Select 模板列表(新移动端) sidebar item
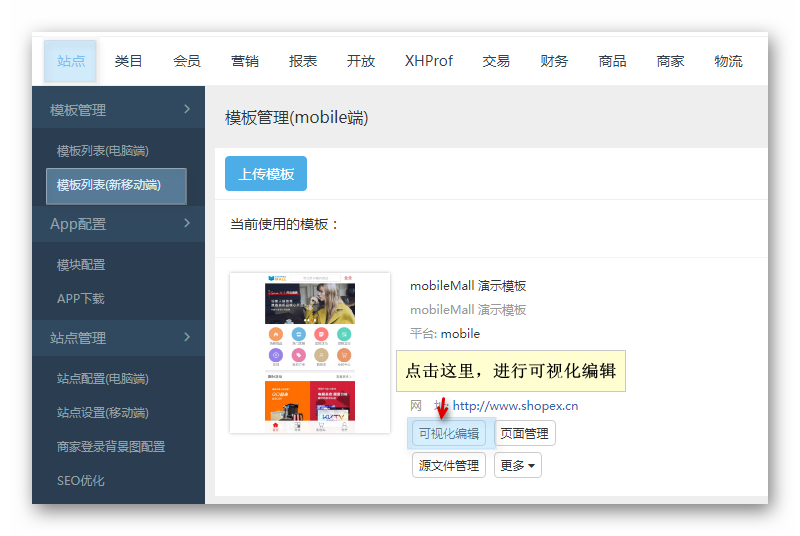 tap(116, 186)
